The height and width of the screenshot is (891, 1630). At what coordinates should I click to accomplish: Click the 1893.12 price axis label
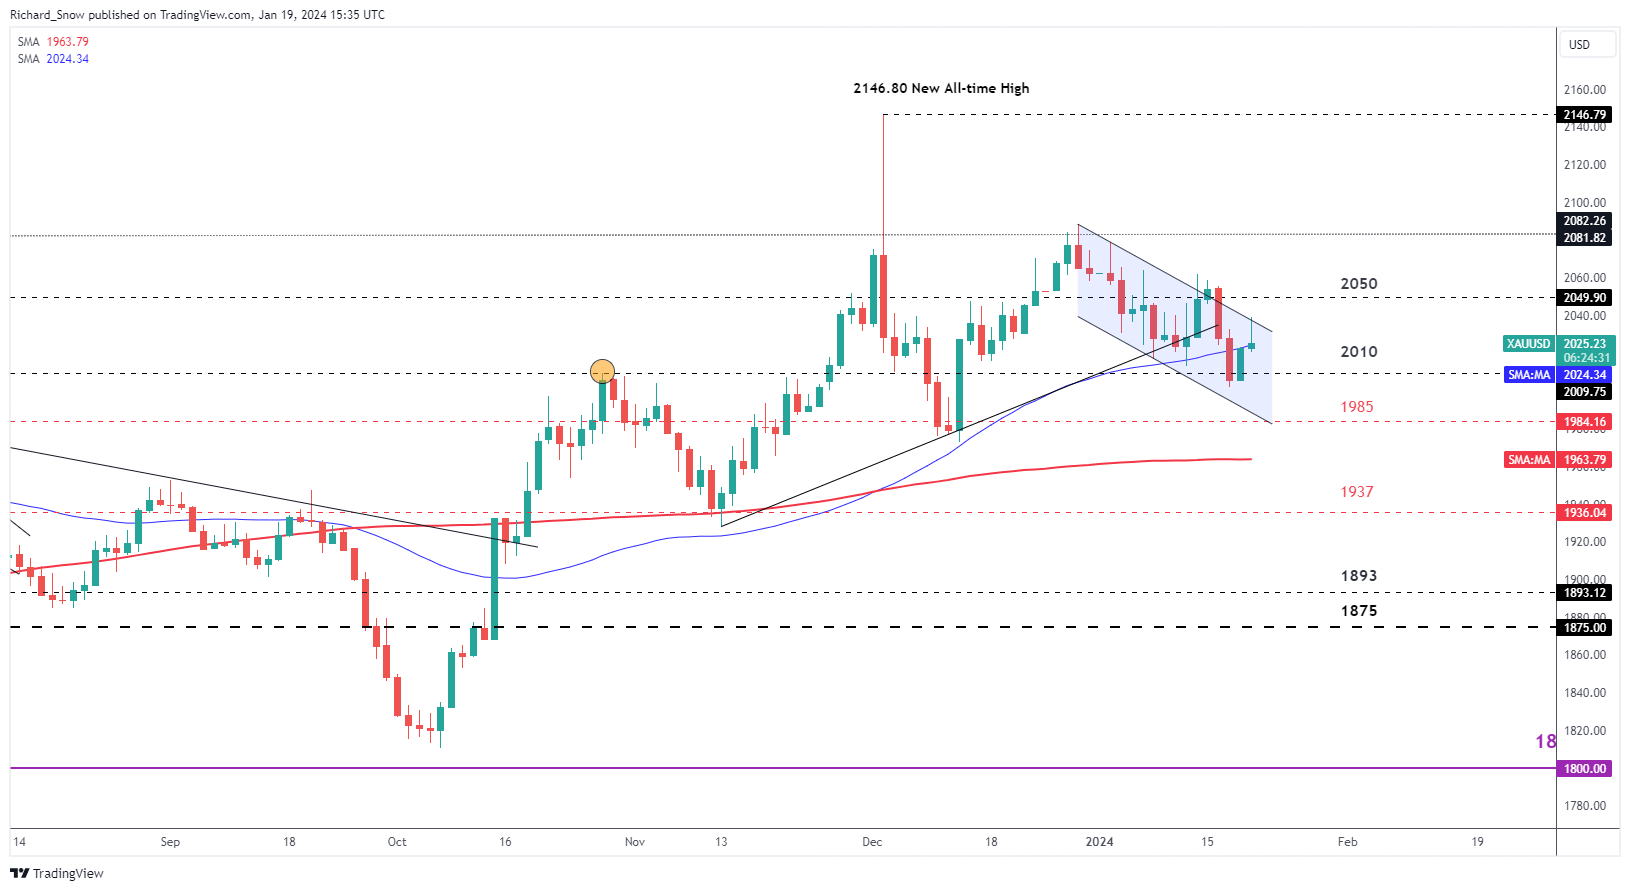click(x=1585, y=593)
